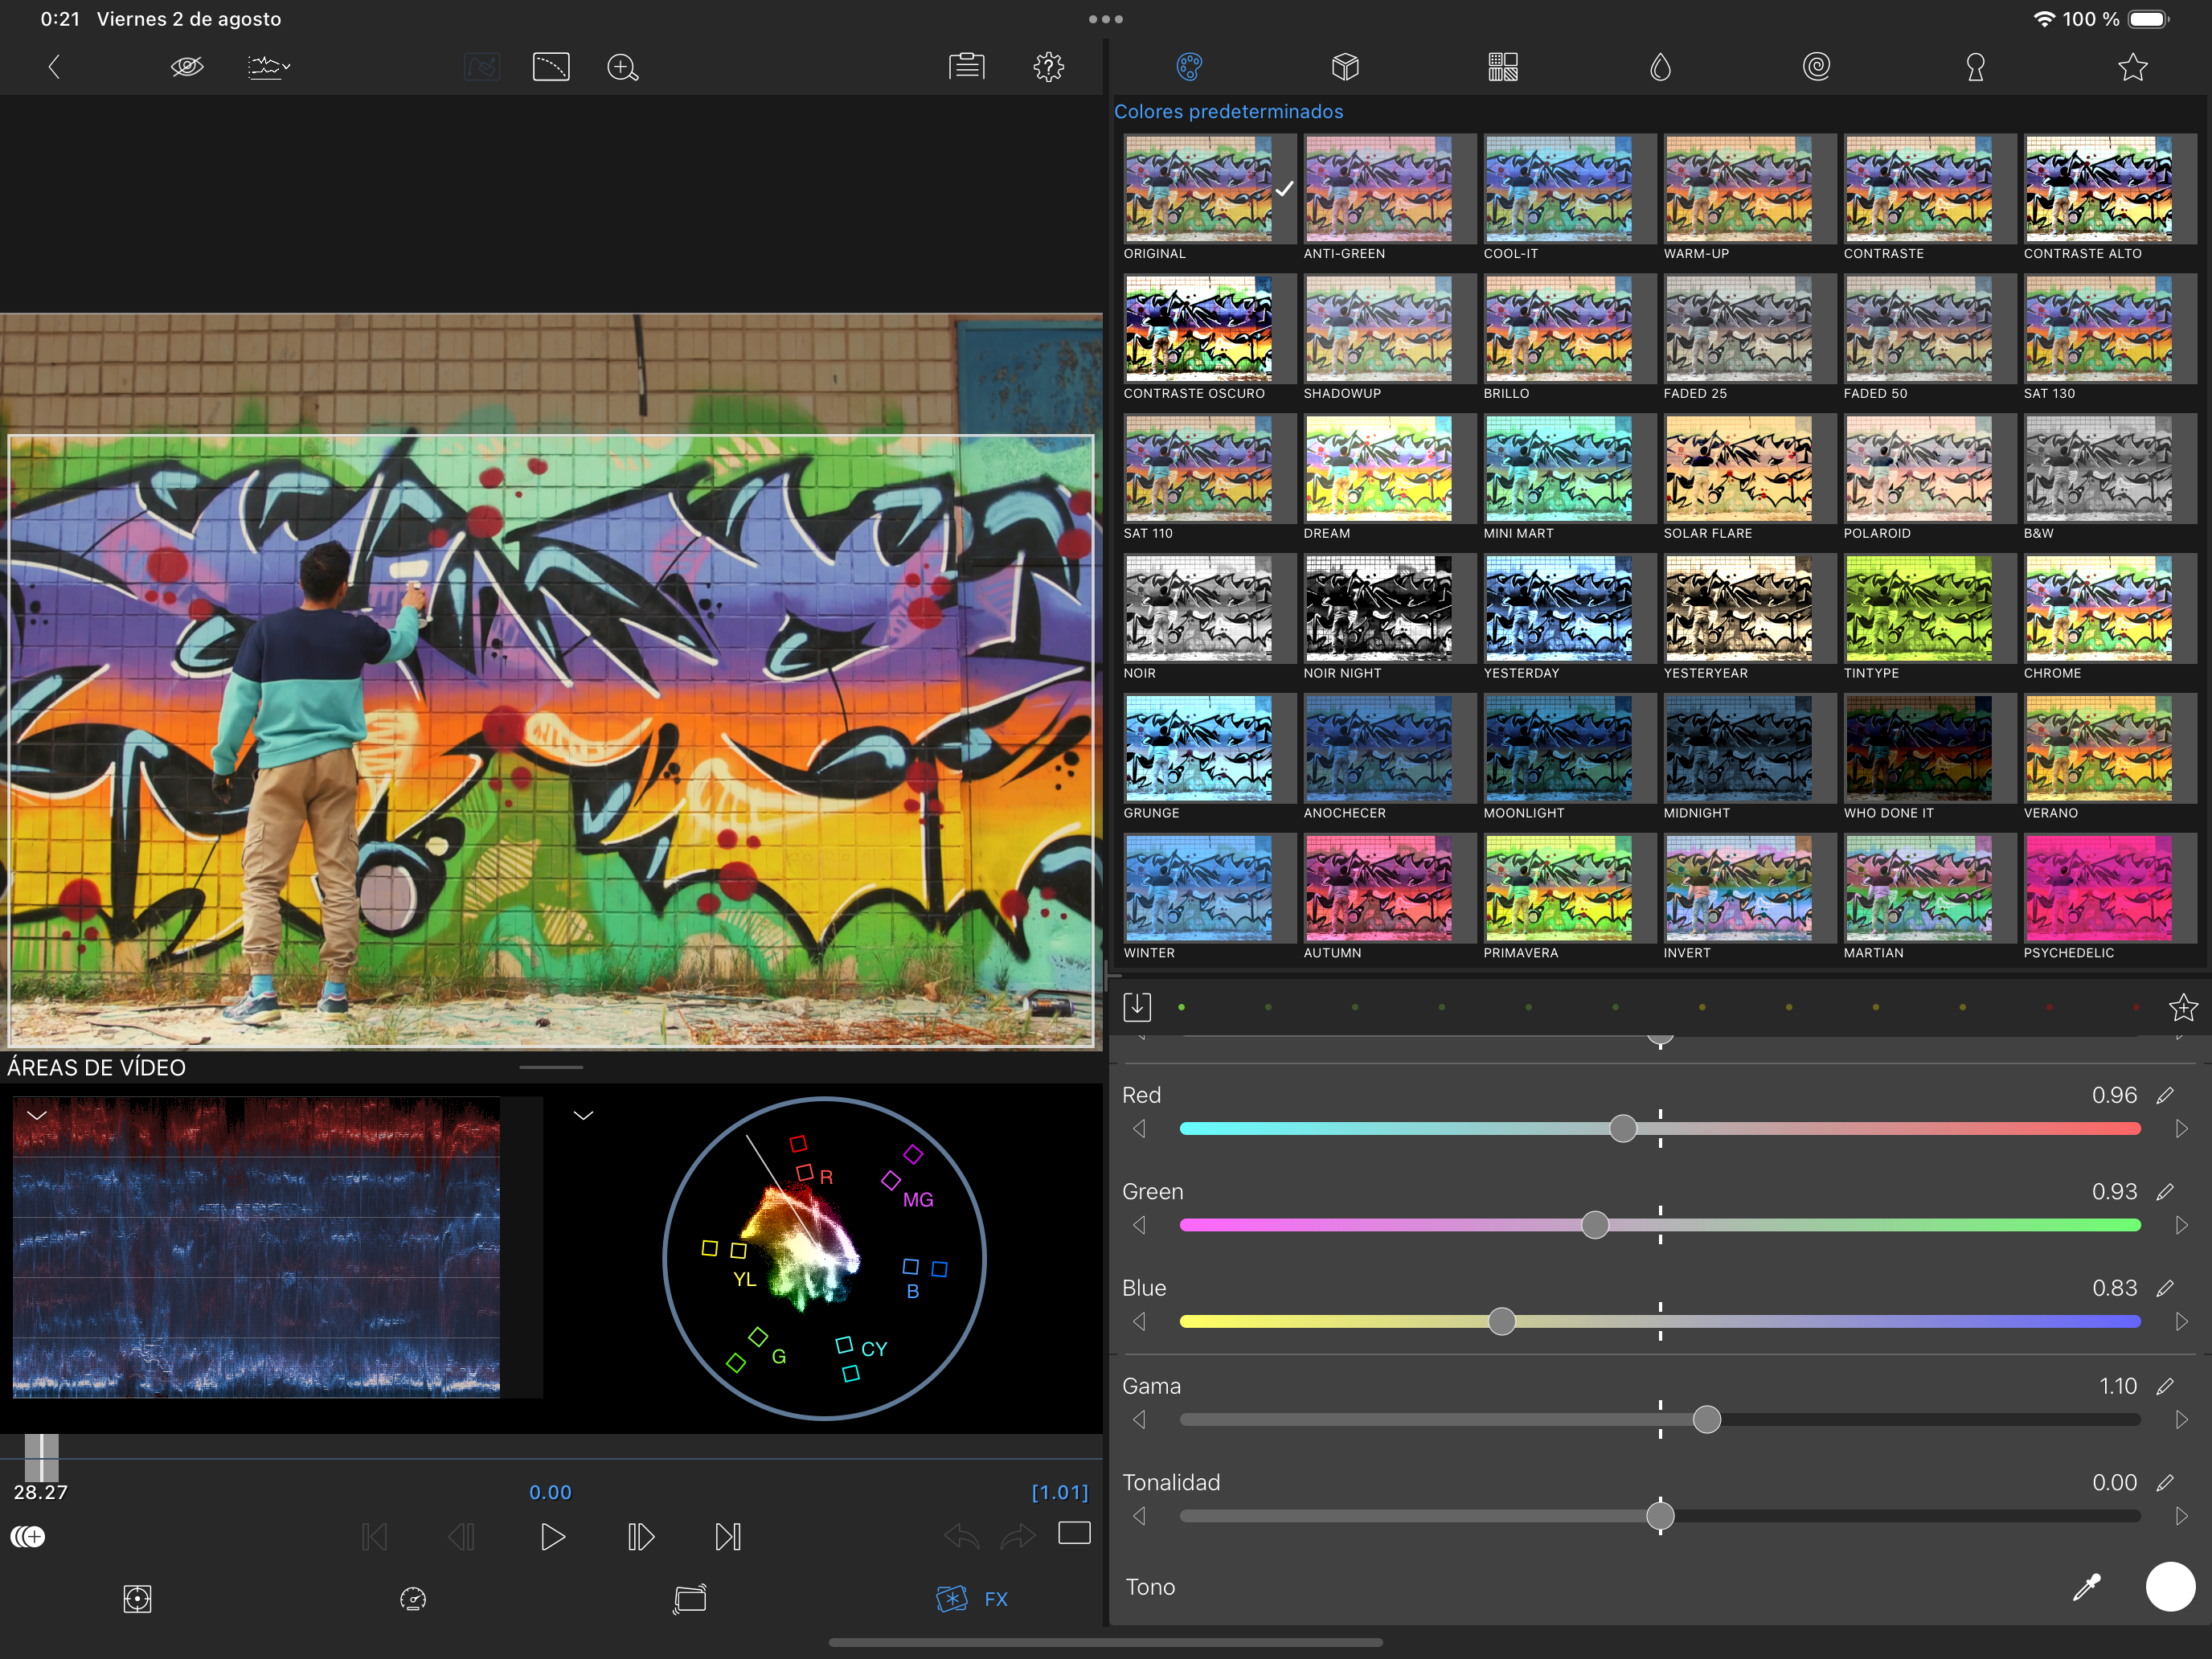The image size is (2212, 1659).
Task: Open the droplet blur tab
Action: point(1660,67)
